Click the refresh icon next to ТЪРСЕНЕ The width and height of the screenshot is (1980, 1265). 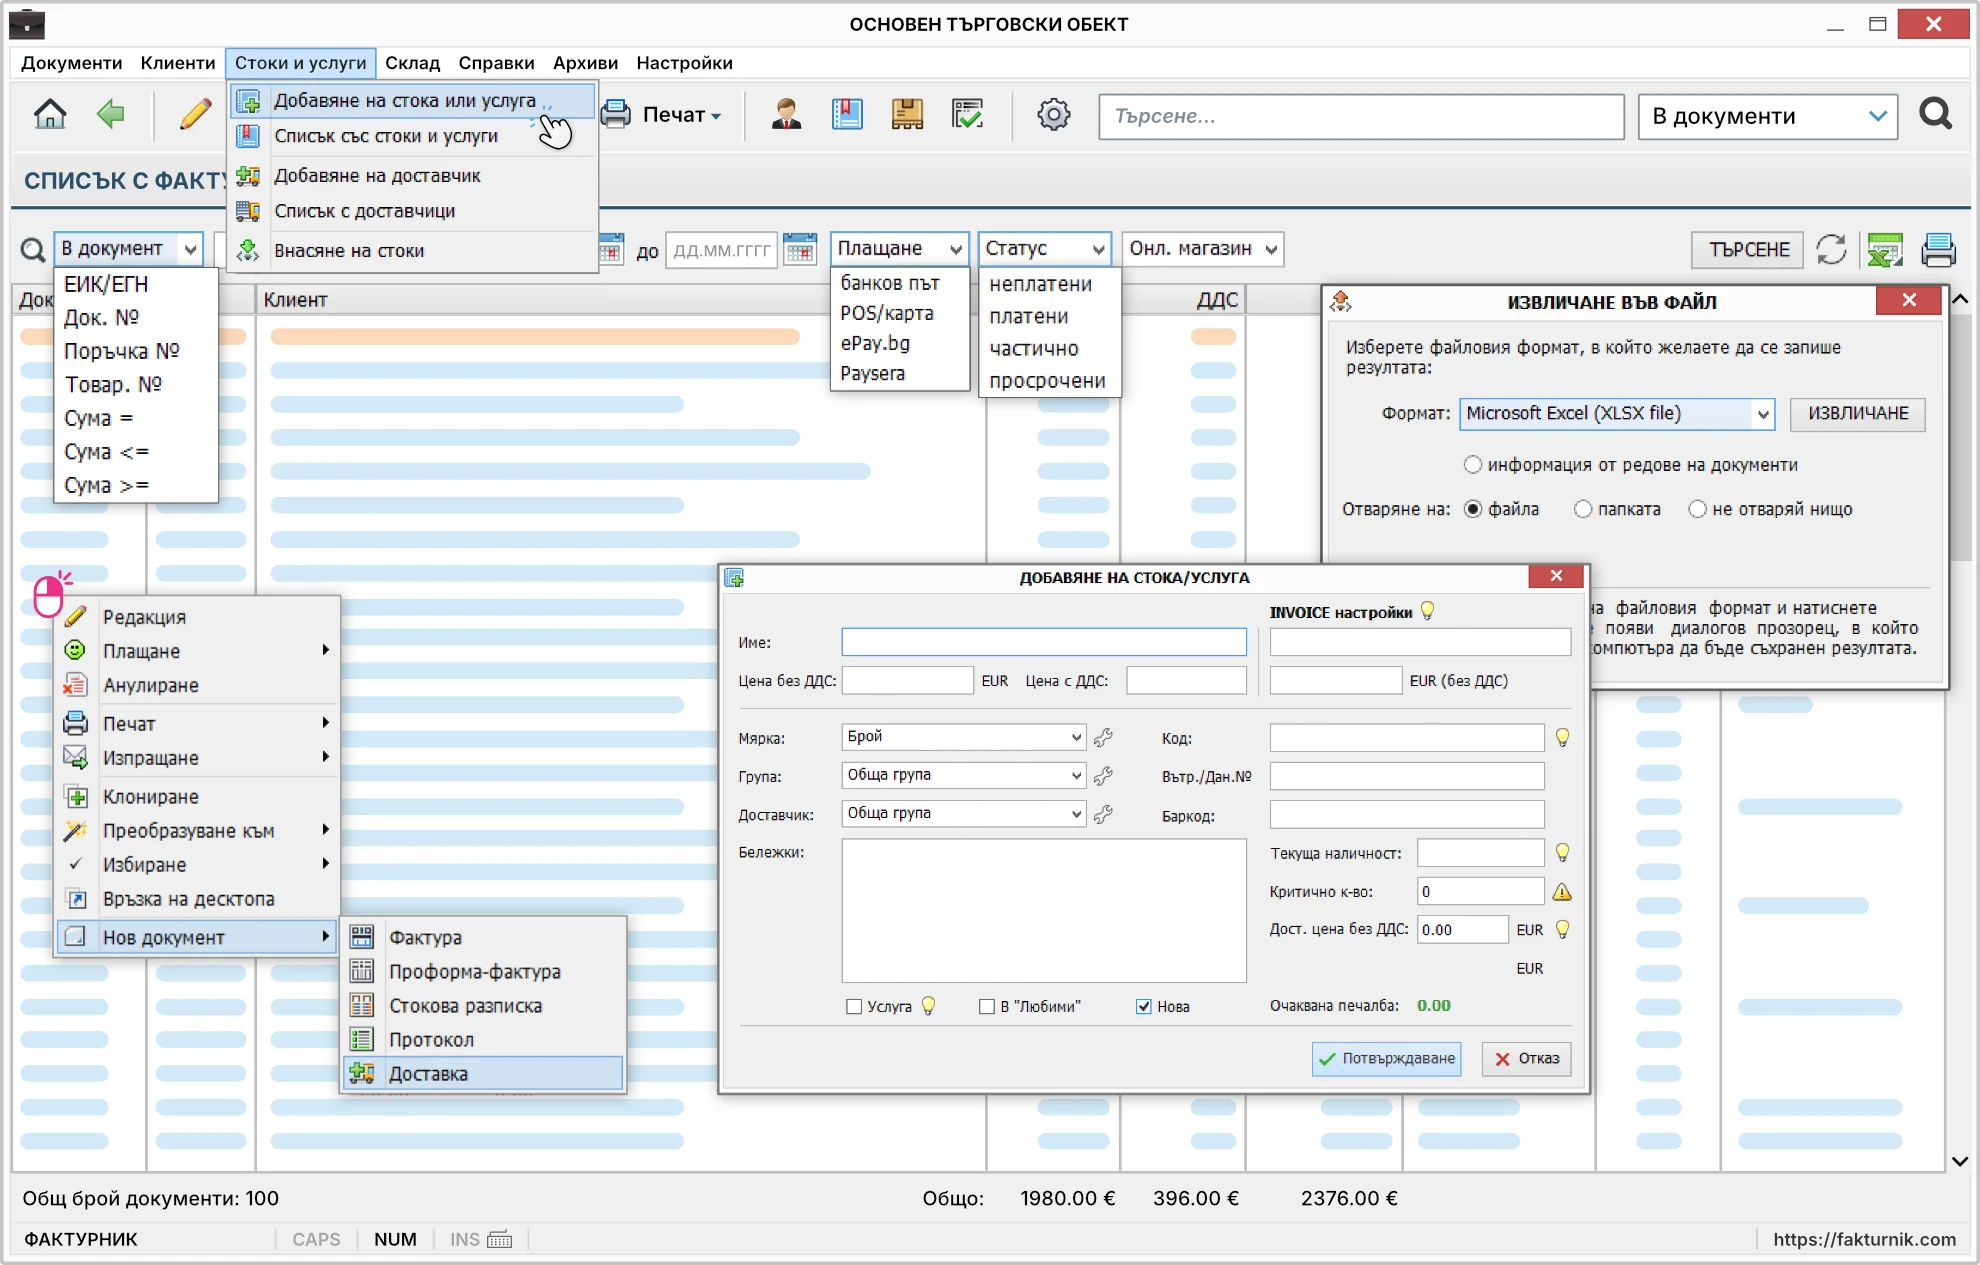[1831, 249]
